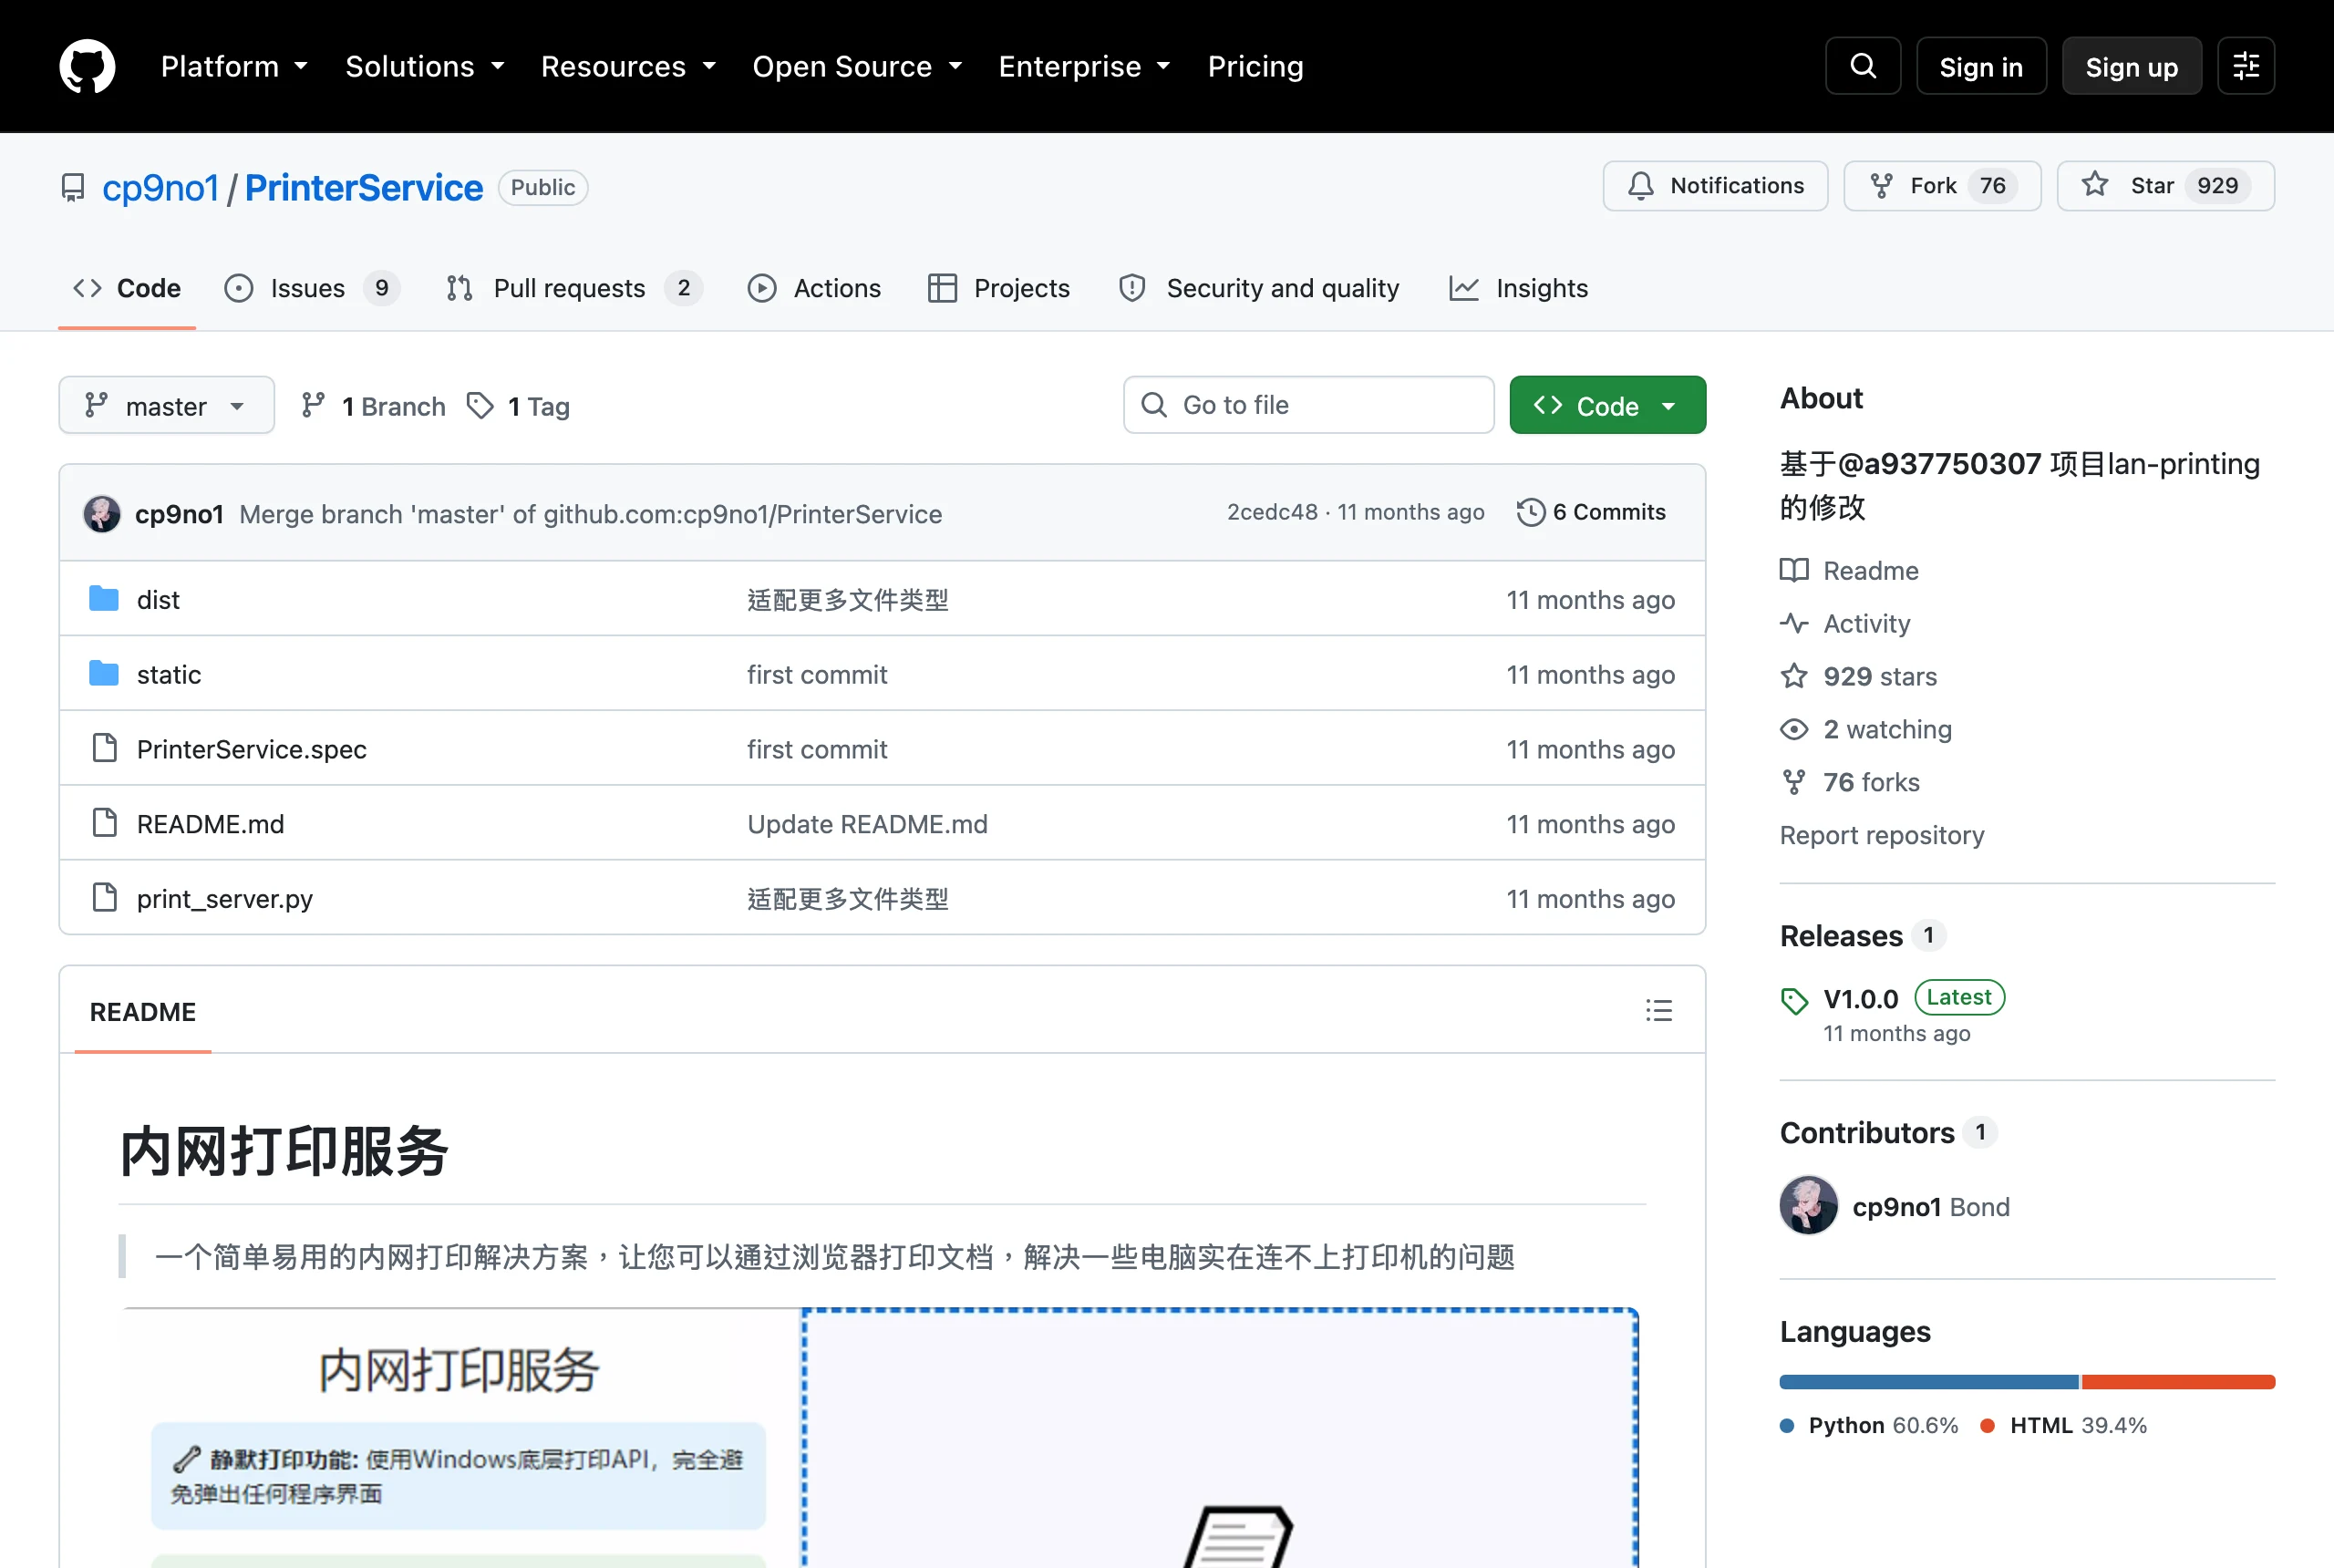Click the Sign up button
This screenshot has width=2334, height=1568.
(x=2132, y=66)
